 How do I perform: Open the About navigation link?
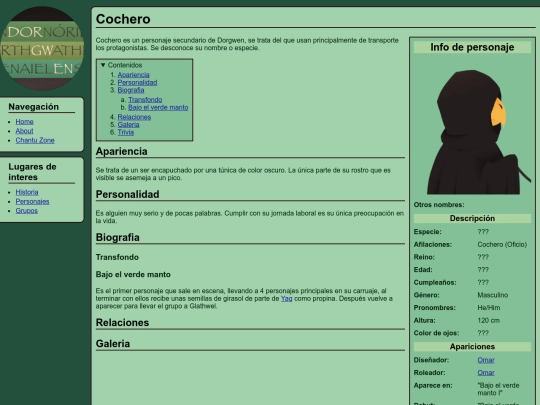[x=24, y=131]
